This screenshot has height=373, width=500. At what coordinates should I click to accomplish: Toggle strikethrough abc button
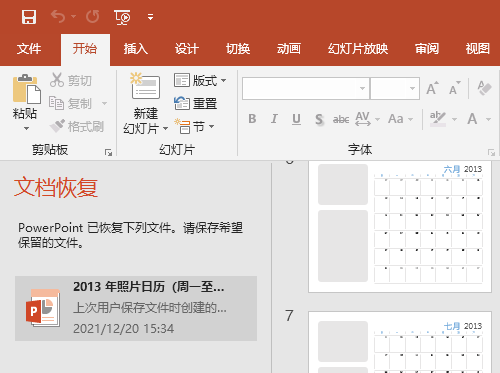pos(341,119)
